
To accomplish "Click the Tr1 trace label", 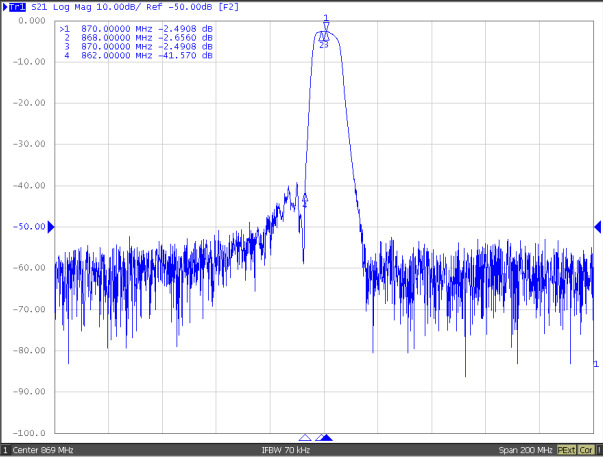I will pos(16,7).
